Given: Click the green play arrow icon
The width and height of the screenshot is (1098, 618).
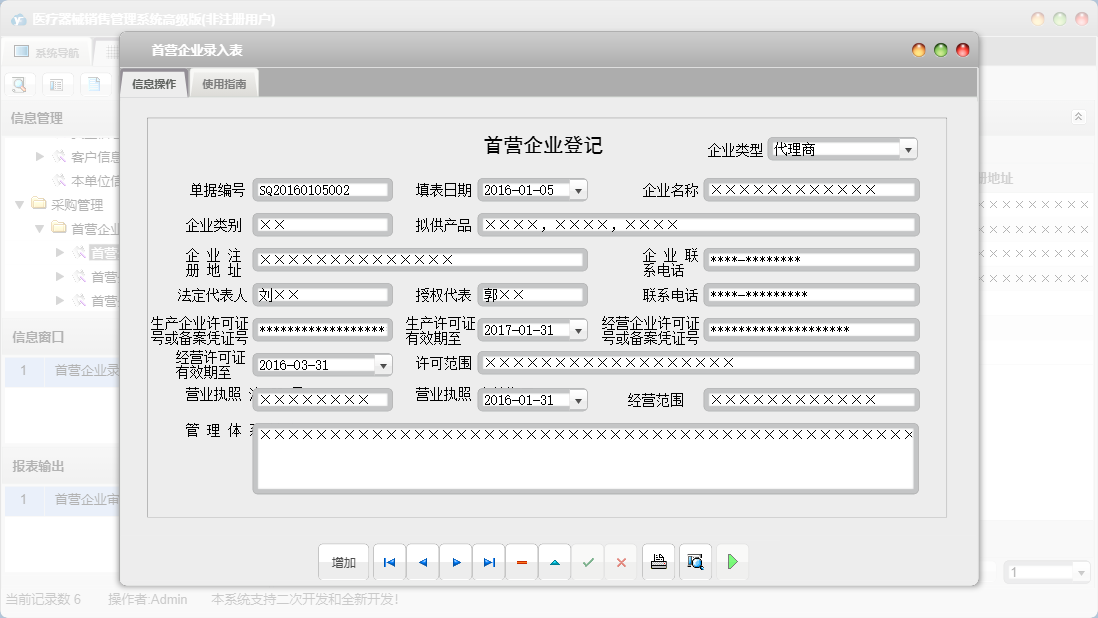Looking at the screenshot, I should (732, 562).
